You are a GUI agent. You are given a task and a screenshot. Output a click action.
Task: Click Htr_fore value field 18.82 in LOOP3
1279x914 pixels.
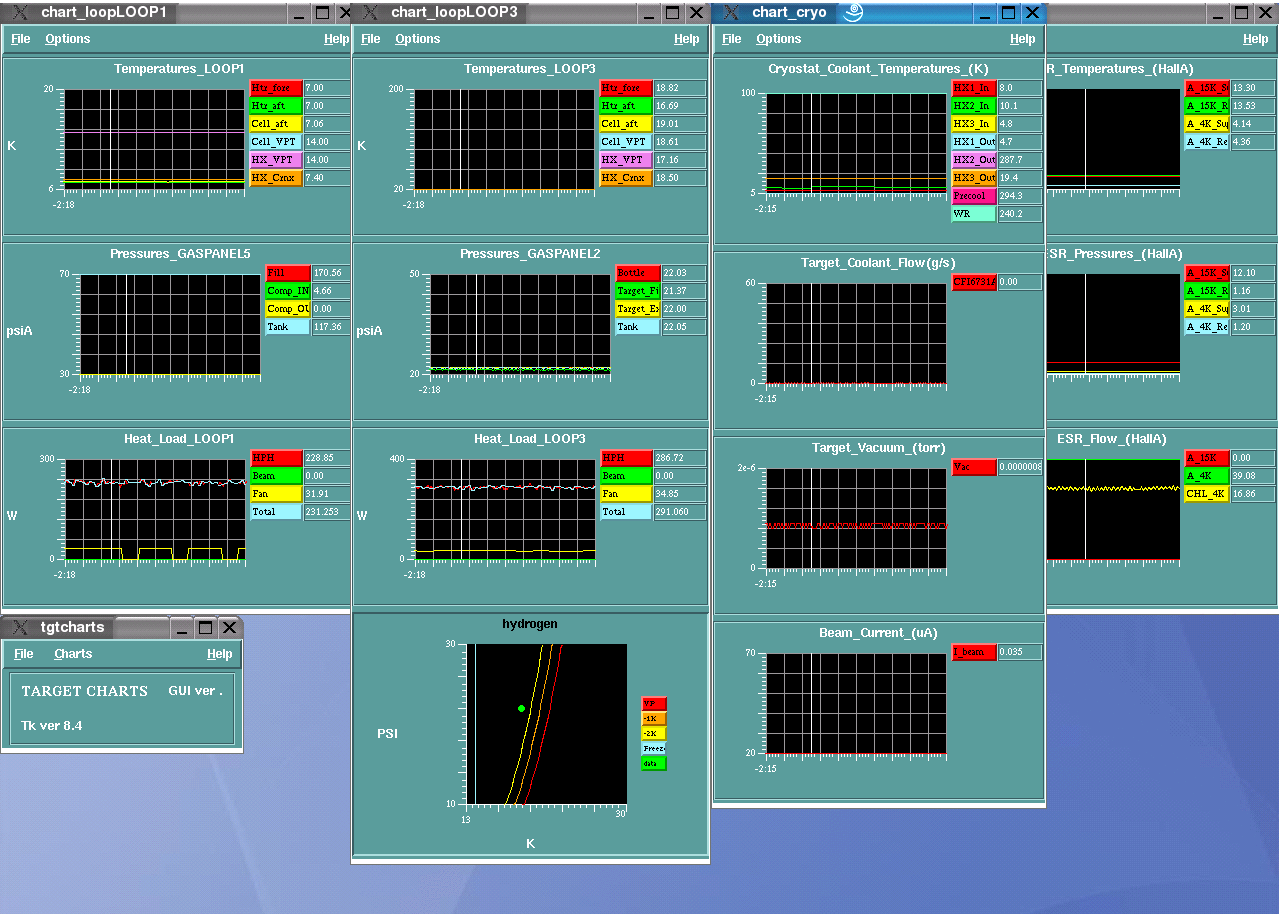tap(680, 88)
